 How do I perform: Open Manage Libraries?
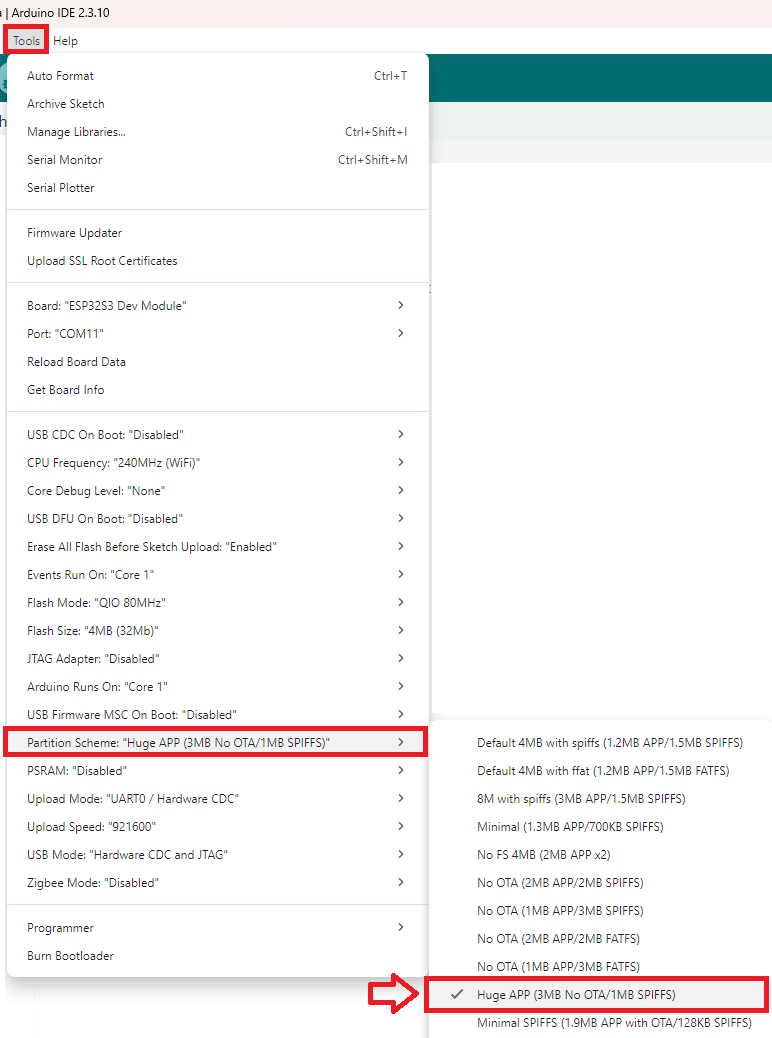[x=217, y=132]
